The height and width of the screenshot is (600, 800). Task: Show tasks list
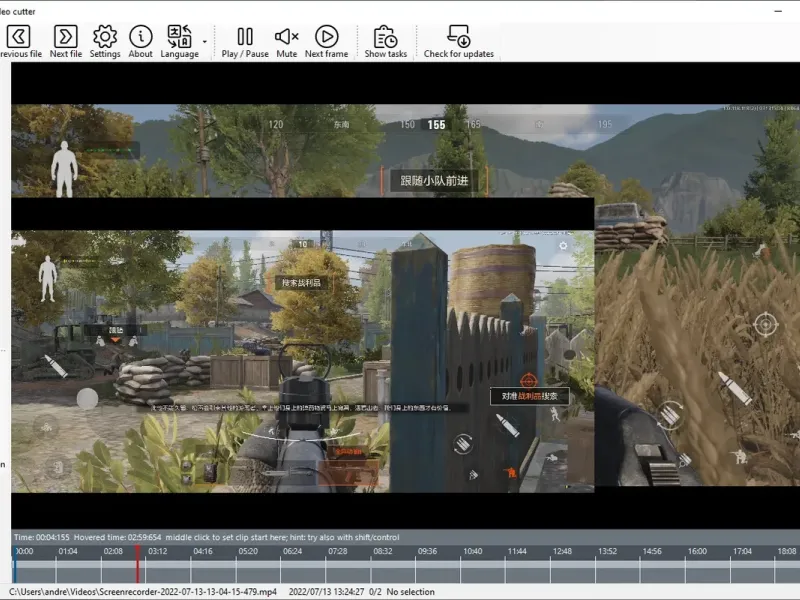pos(385,38)
